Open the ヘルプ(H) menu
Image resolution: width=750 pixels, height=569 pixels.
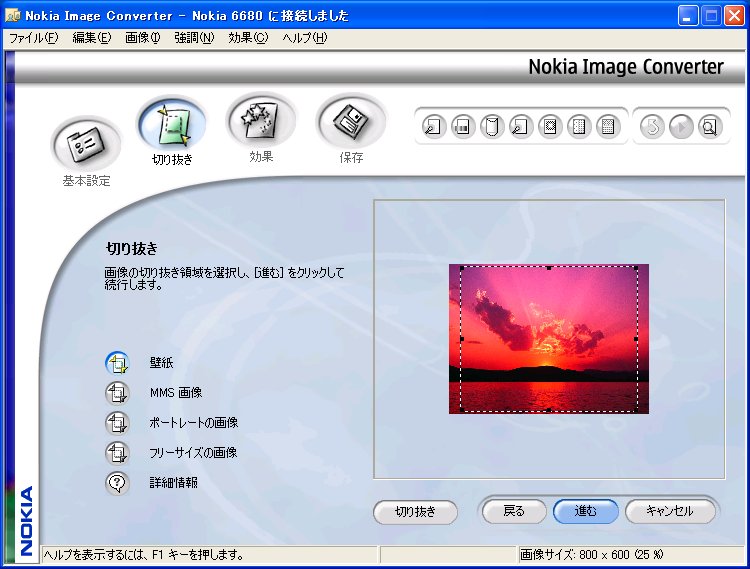(305, 38)
